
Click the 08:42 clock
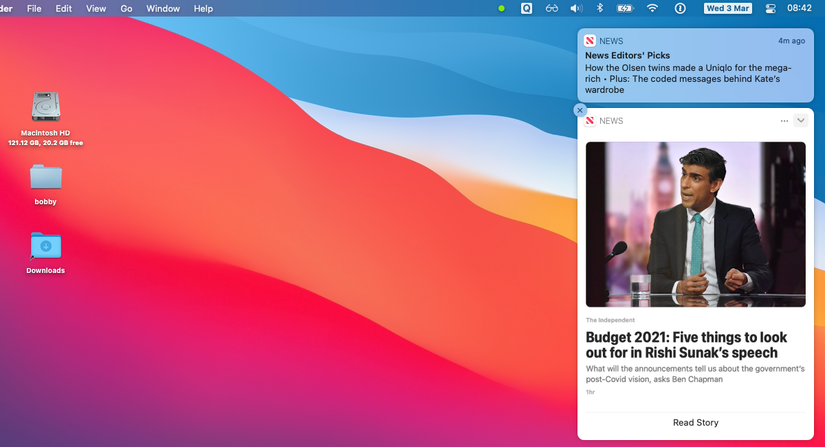(799, 8)
